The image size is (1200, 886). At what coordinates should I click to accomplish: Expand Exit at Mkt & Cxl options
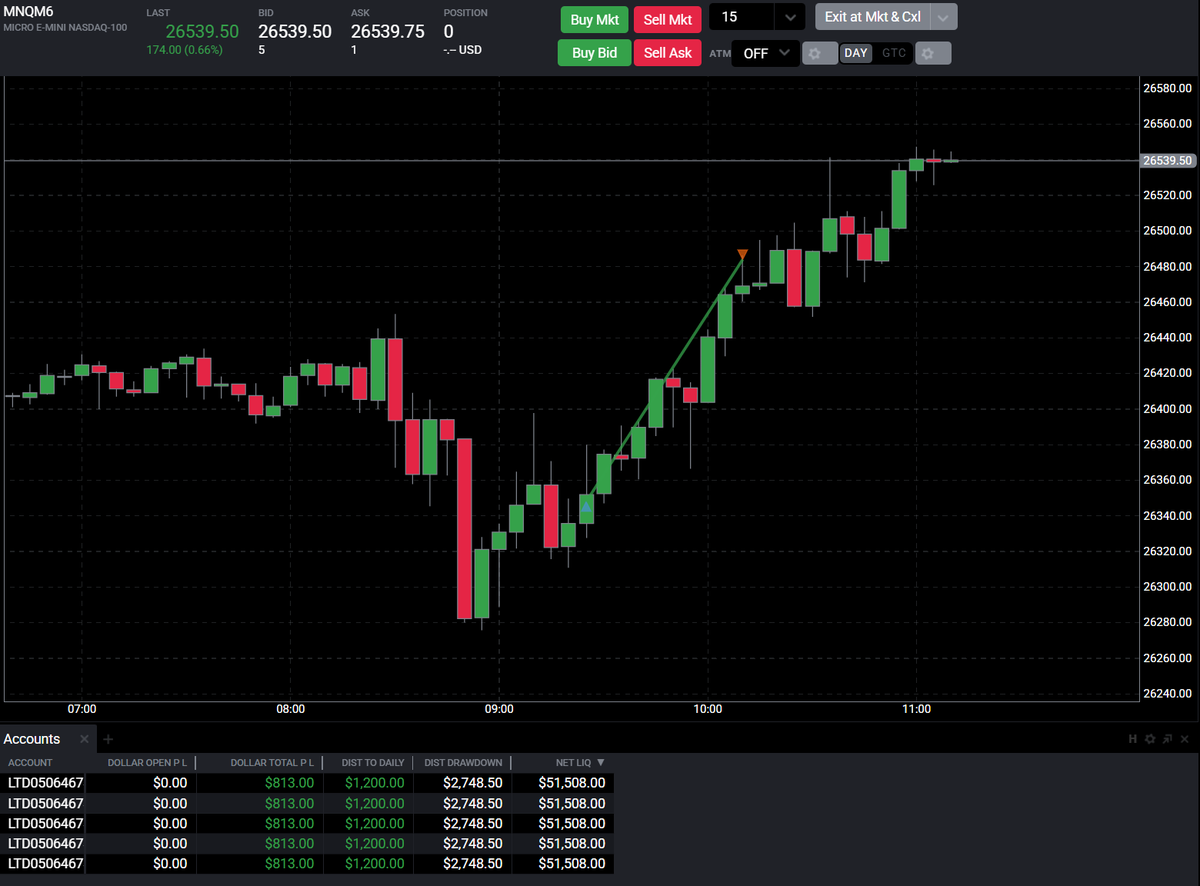944,18
